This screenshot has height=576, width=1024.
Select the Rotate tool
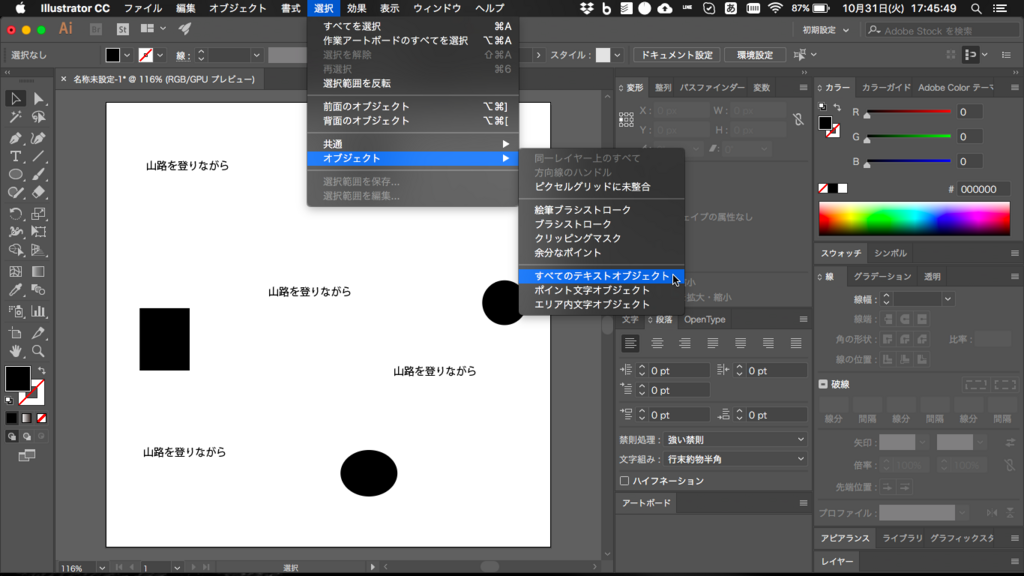point(16,213)
